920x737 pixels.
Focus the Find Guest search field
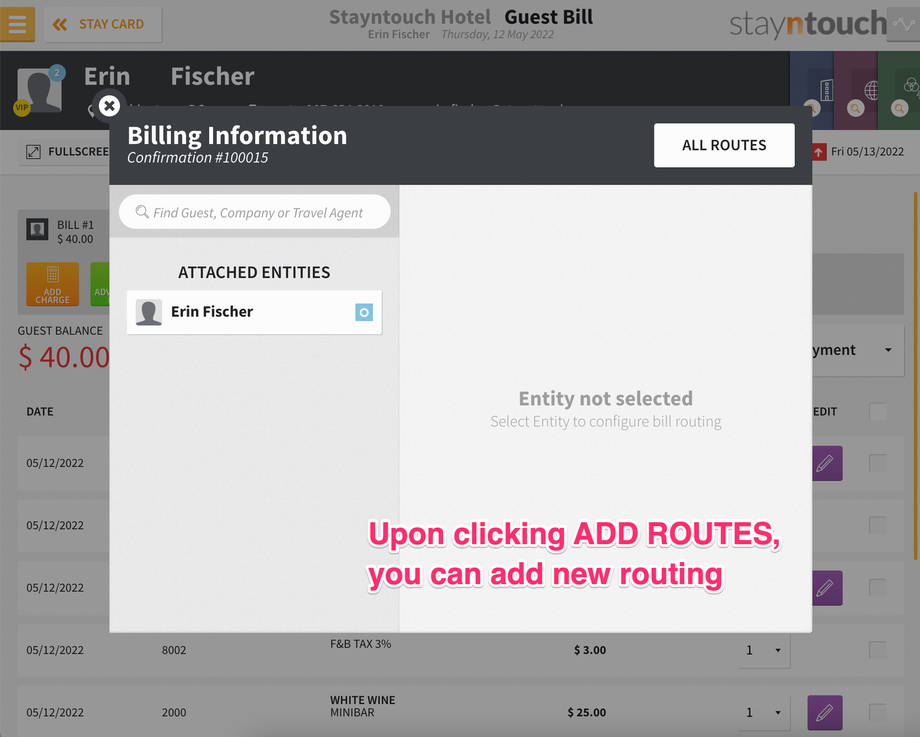click(255, 212)
